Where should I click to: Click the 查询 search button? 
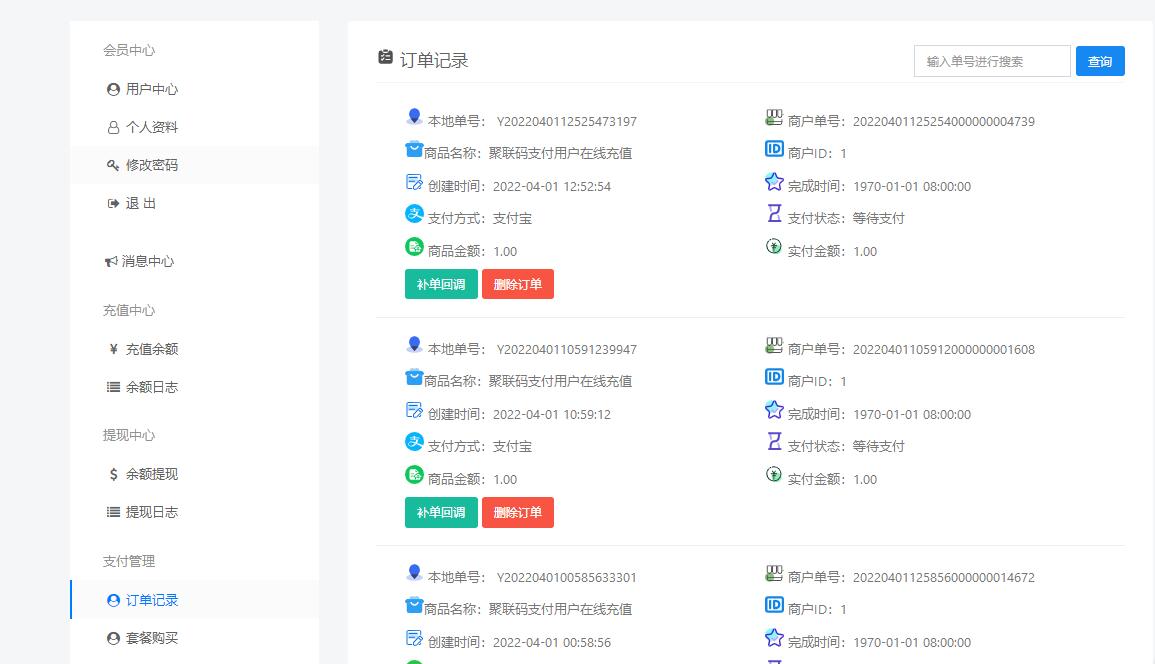tap(1100, 60)
